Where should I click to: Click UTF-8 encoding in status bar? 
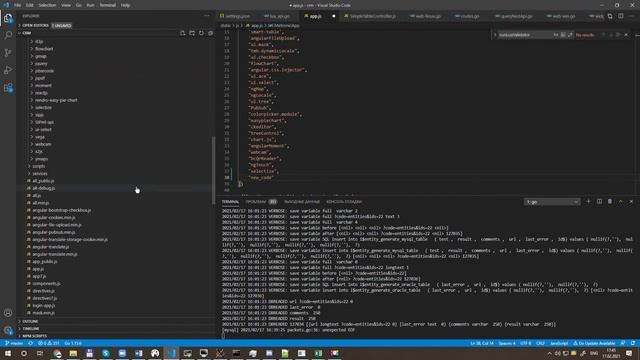point(526,343)
